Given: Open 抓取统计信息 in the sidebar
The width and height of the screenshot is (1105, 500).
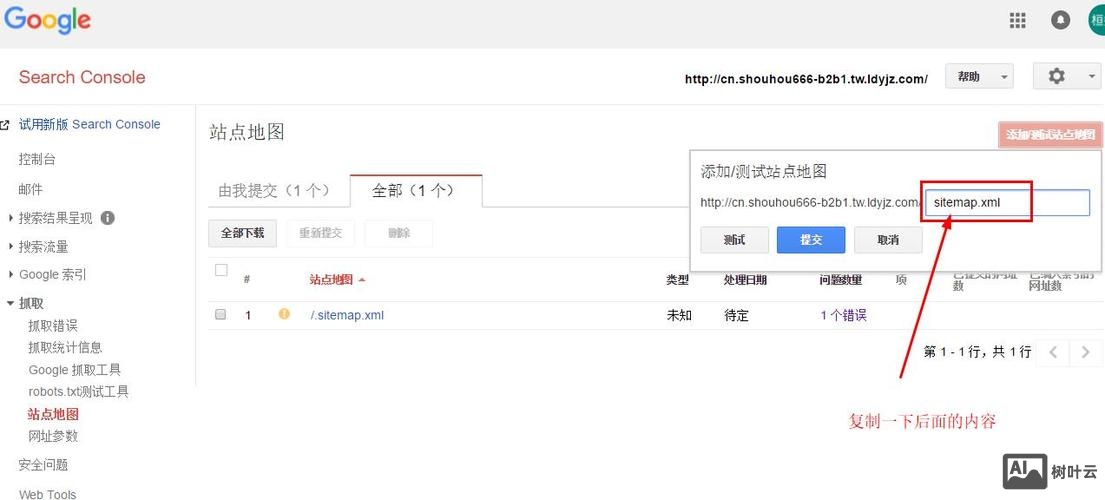Looking at the screenshot, I should point(66,347).
